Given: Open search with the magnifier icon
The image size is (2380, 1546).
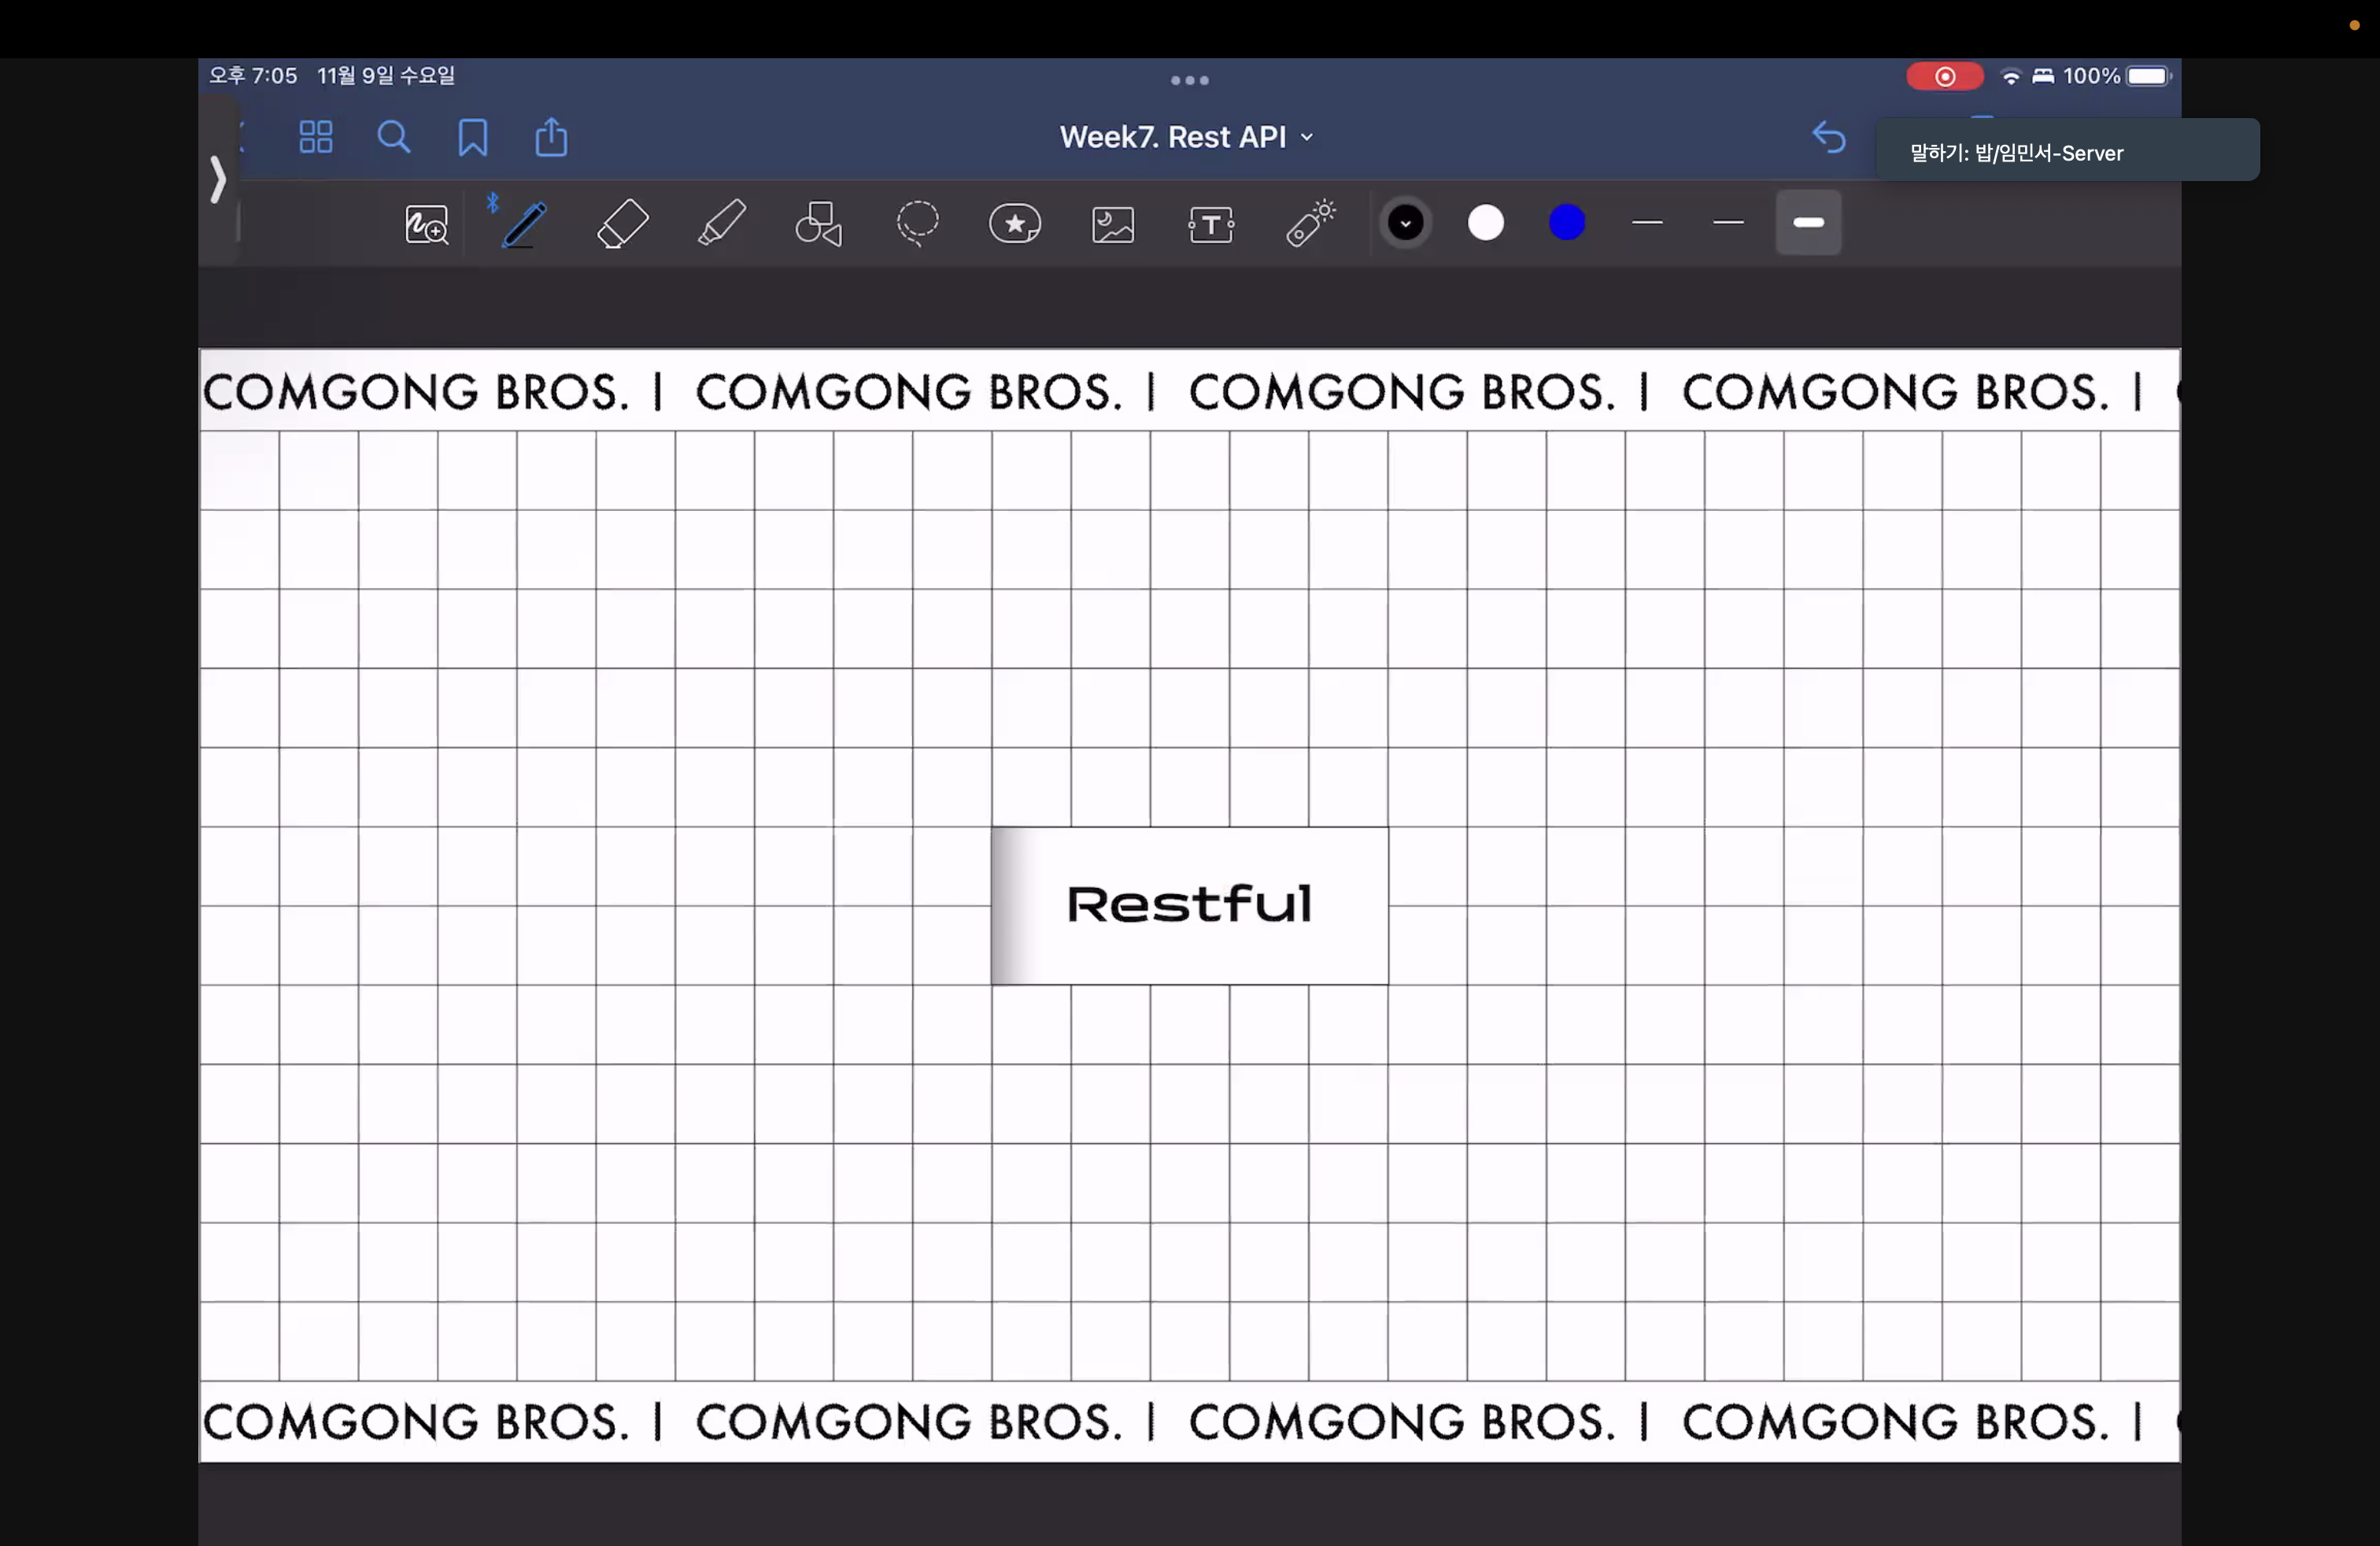Looking at the screenshot, I should click(394, 137).
